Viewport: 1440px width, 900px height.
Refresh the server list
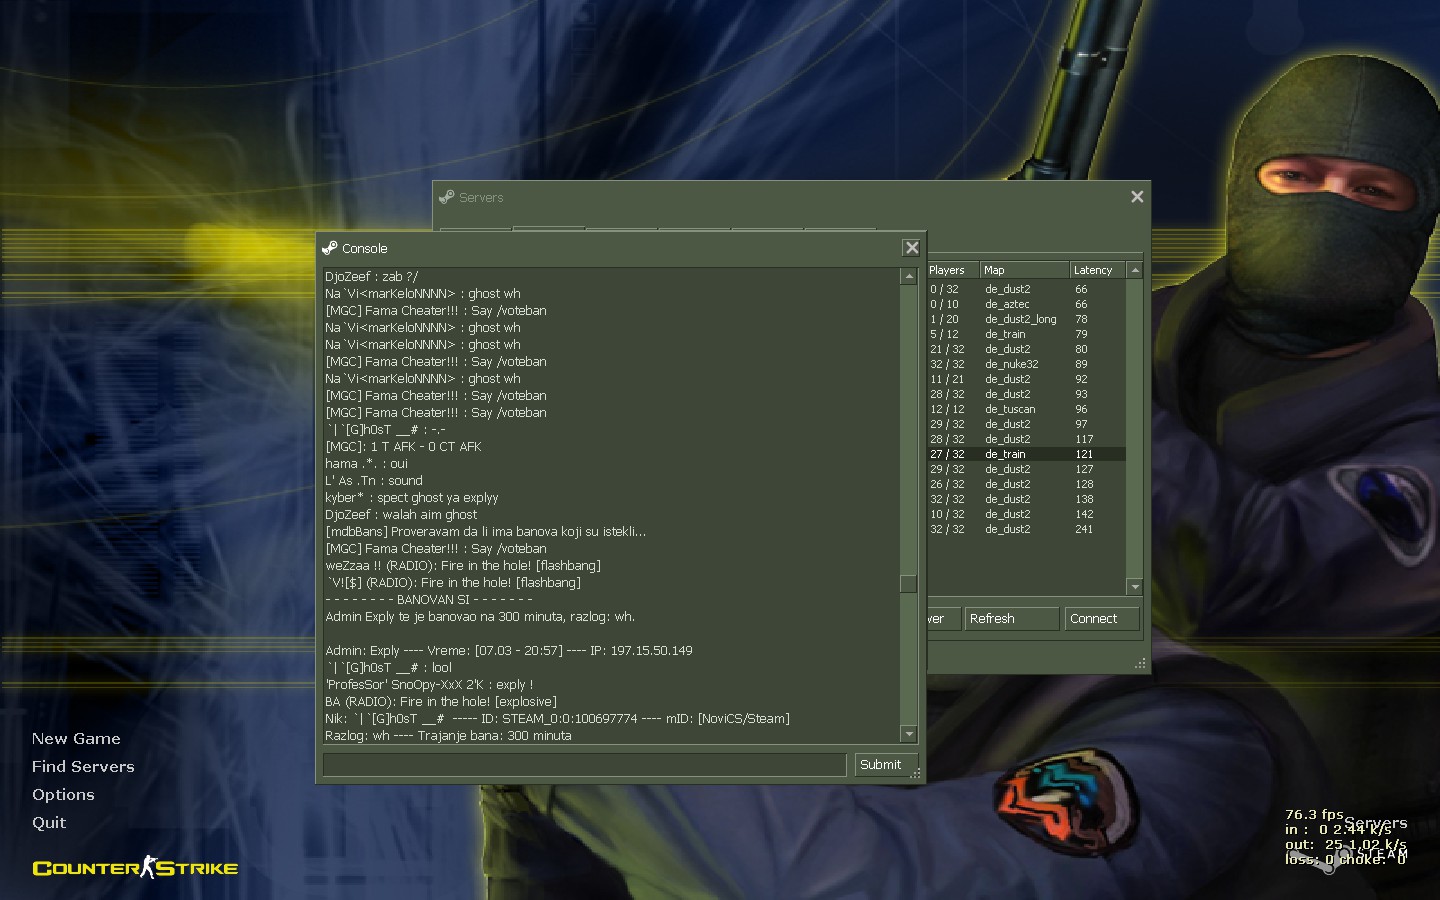coord(1011,619)
